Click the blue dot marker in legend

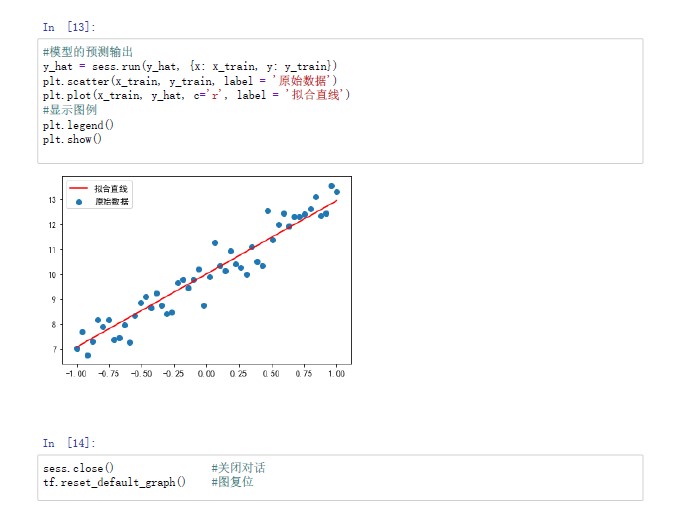pyautogui.click(x=78, y=201)
